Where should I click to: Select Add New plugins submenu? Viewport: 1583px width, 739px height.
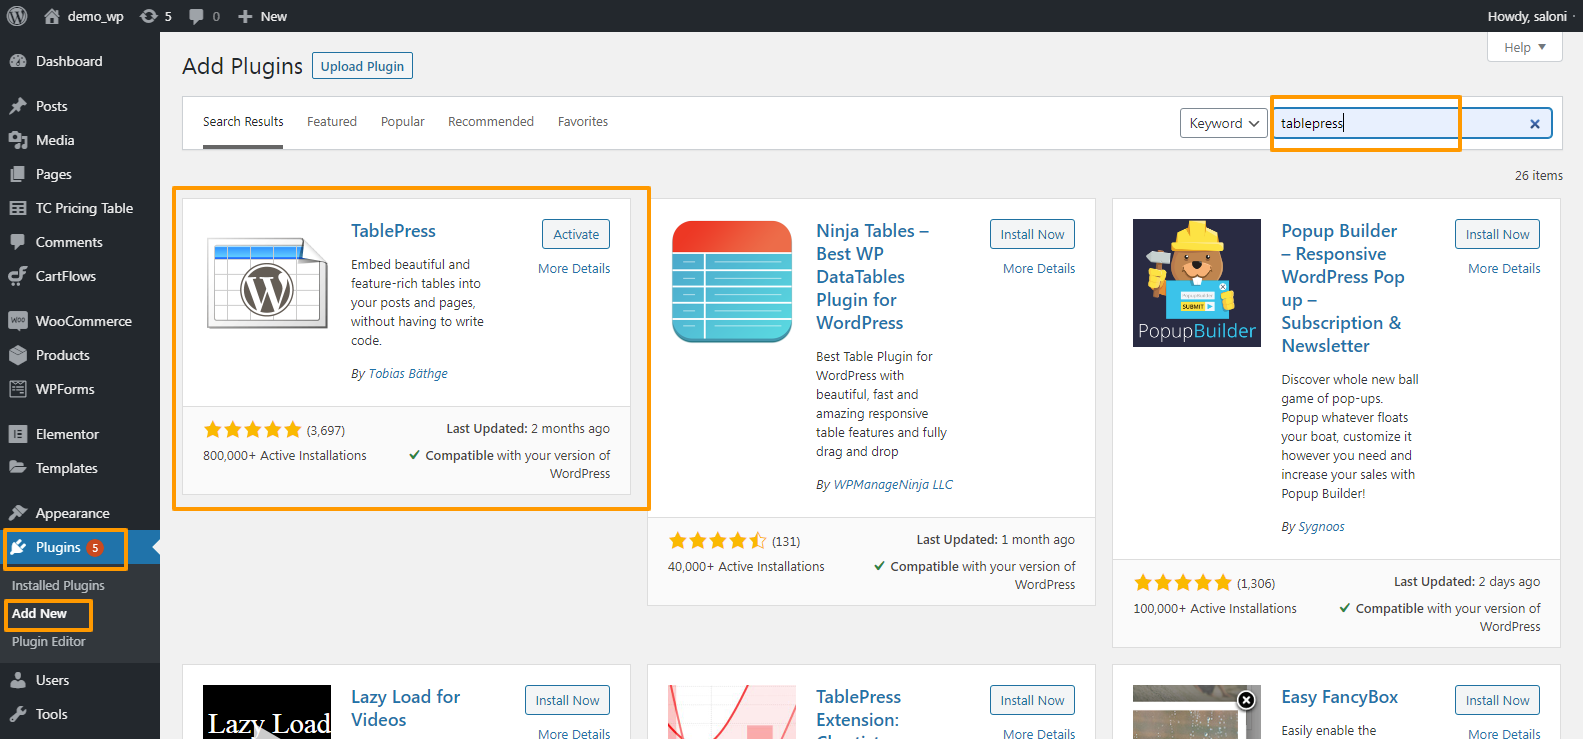click(39, 613)
